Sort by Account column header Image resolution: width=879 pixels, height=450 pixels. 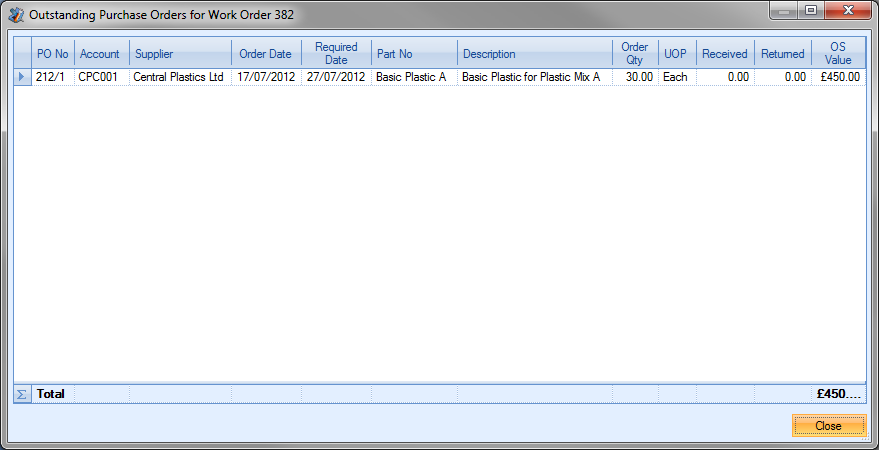[100, 54]
